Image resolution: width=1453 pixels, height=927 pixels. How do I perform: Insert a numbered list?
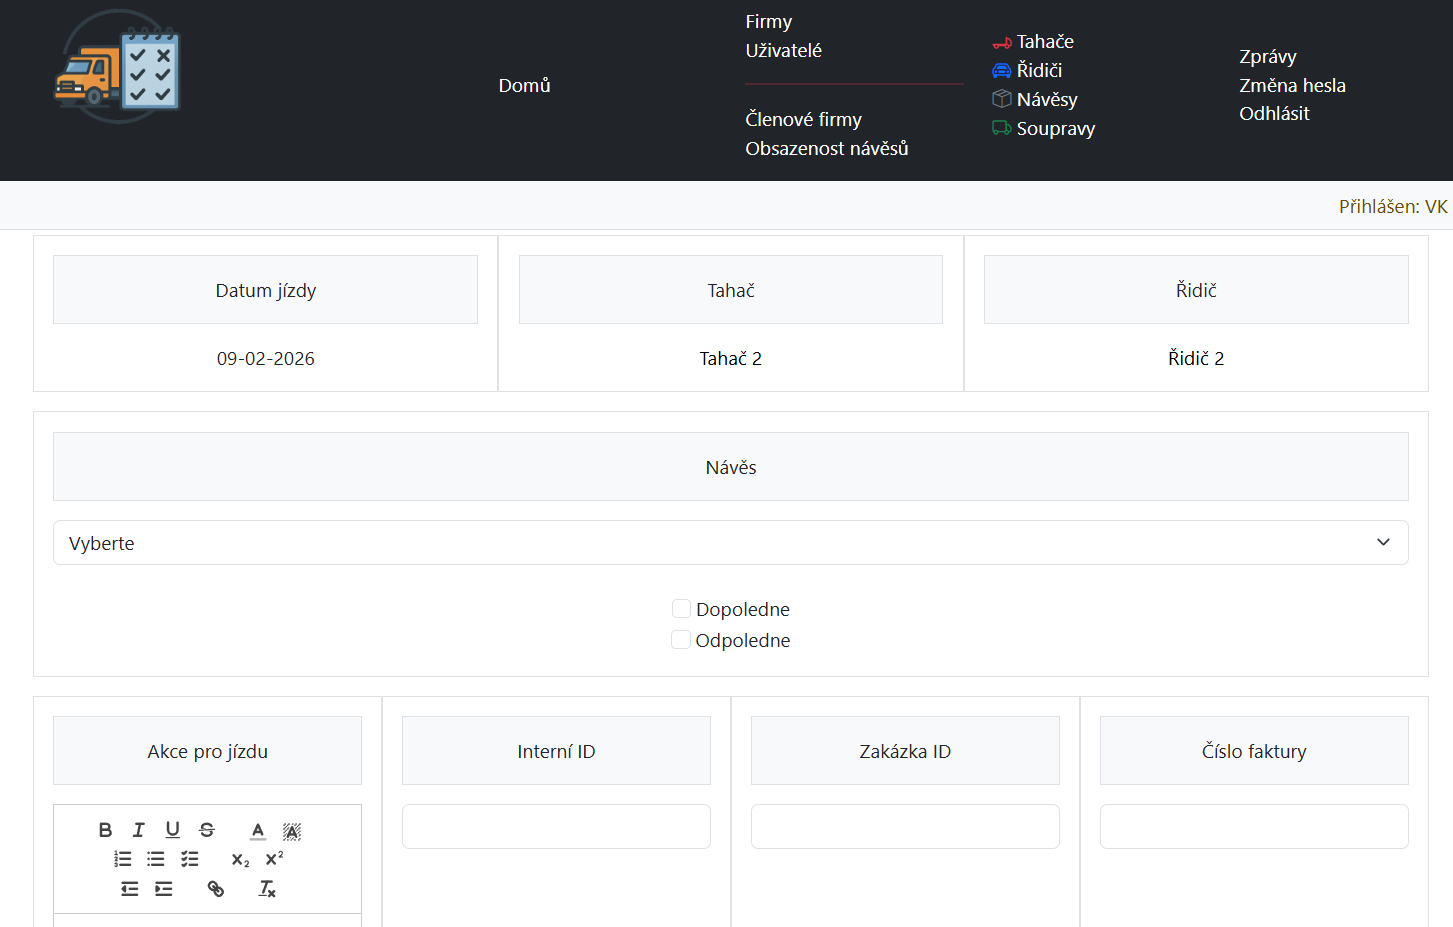(x=123, y=859)
